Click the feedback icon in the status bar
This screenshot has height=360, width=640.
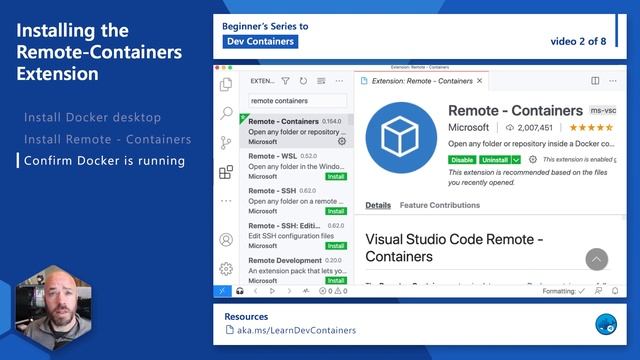[598, 291]
